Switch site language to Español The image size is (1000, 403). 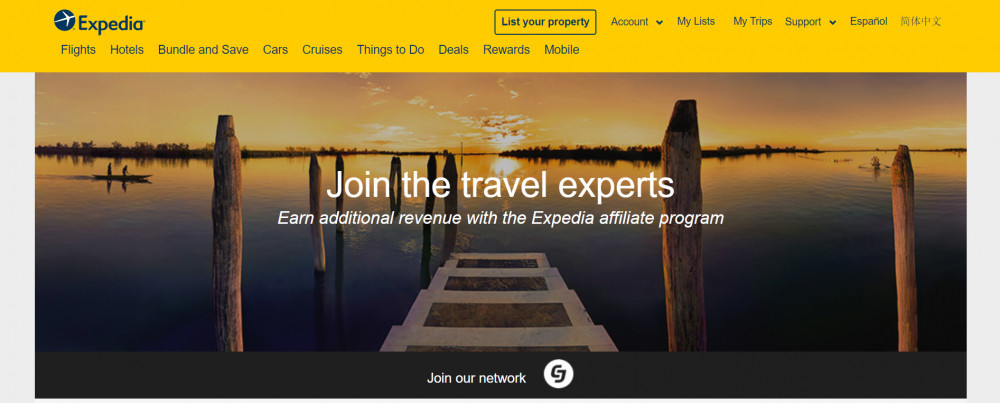869,22
